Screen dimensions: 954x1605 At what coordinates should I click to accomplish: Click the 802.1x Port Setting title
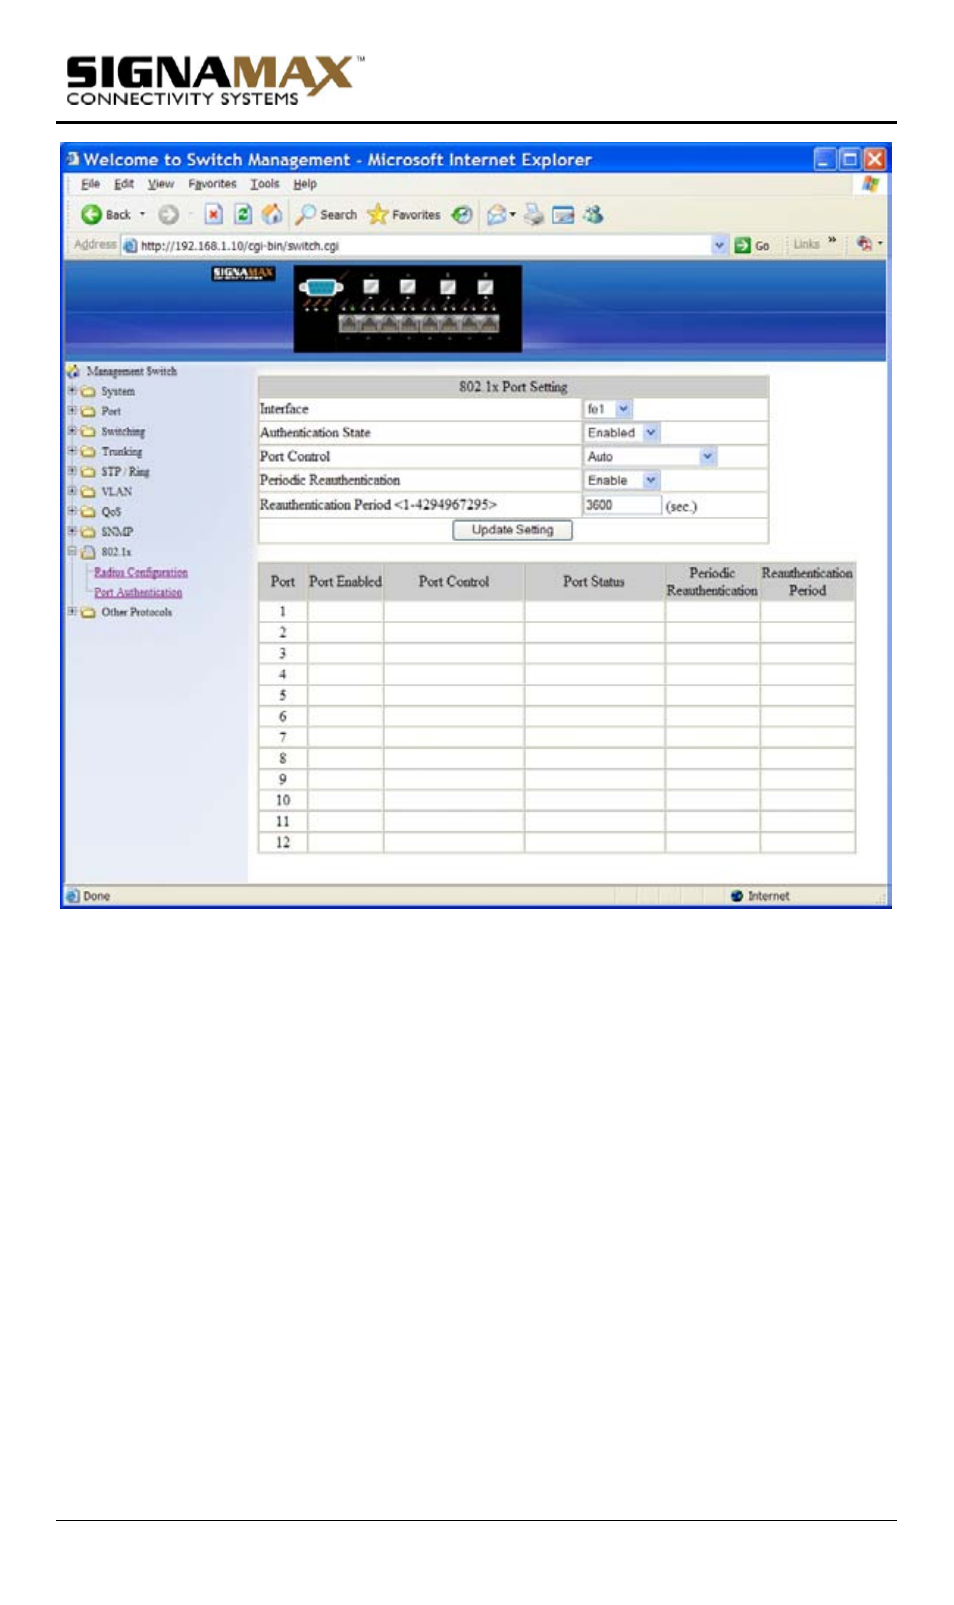coord(513,387)
